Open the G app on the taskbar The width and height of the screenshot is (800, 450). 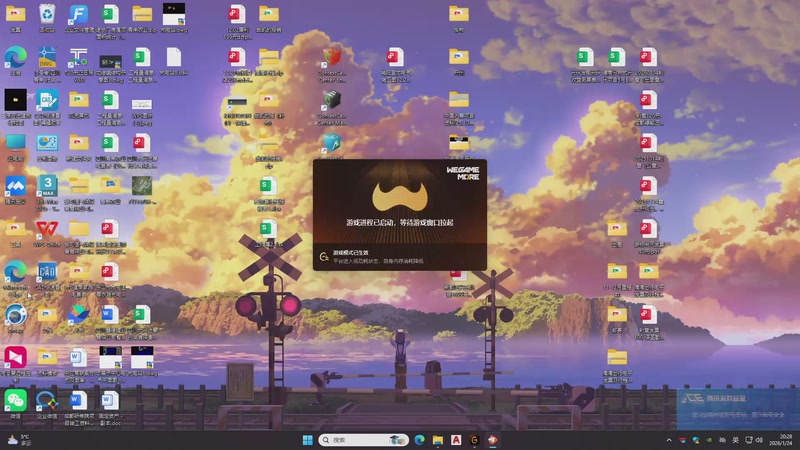pos(474,440)
